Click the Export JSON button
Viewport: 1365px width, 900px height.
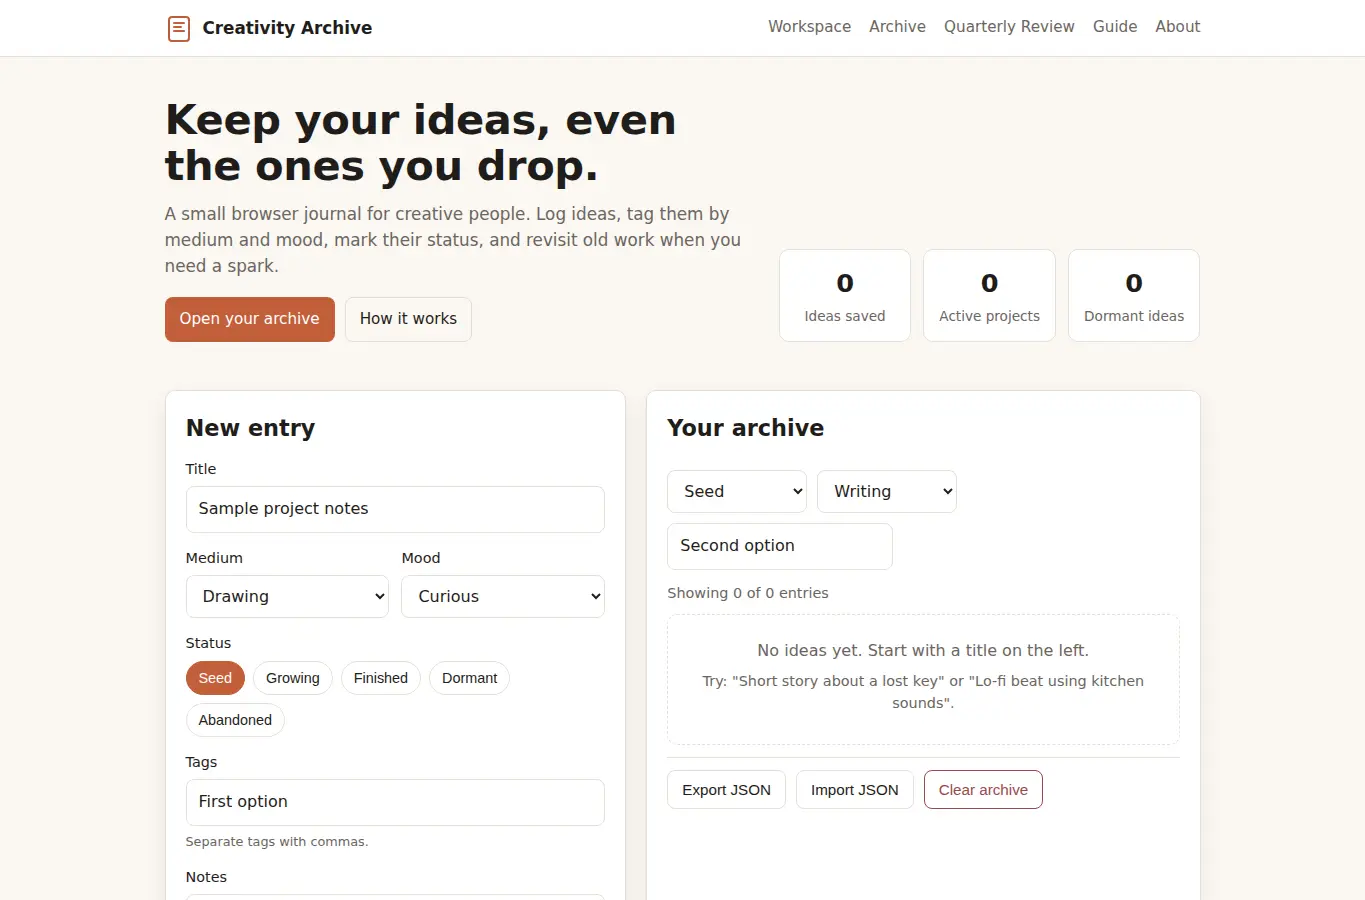726,790
